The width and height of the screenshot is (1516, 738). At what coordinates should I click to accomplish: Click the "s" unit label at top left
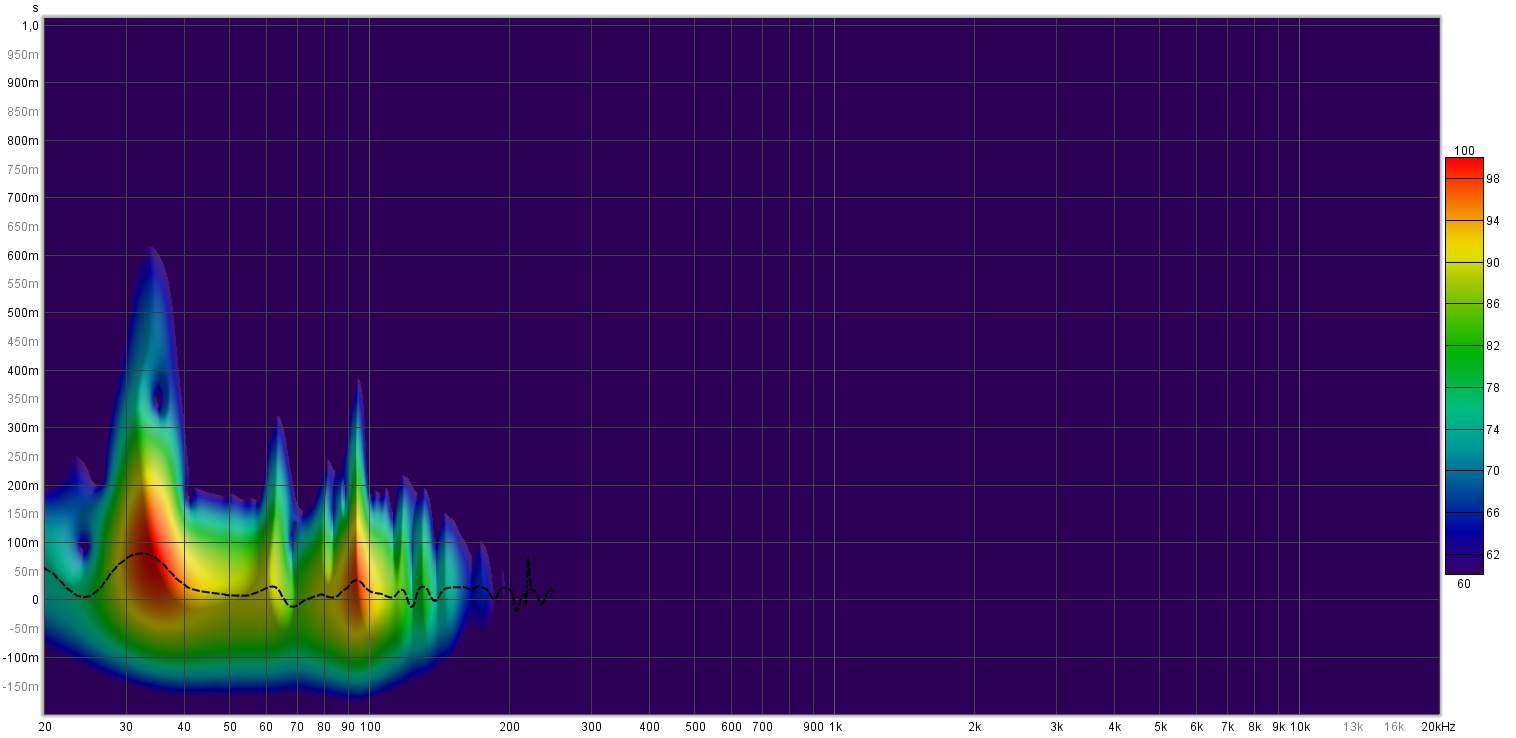point(35,8)
